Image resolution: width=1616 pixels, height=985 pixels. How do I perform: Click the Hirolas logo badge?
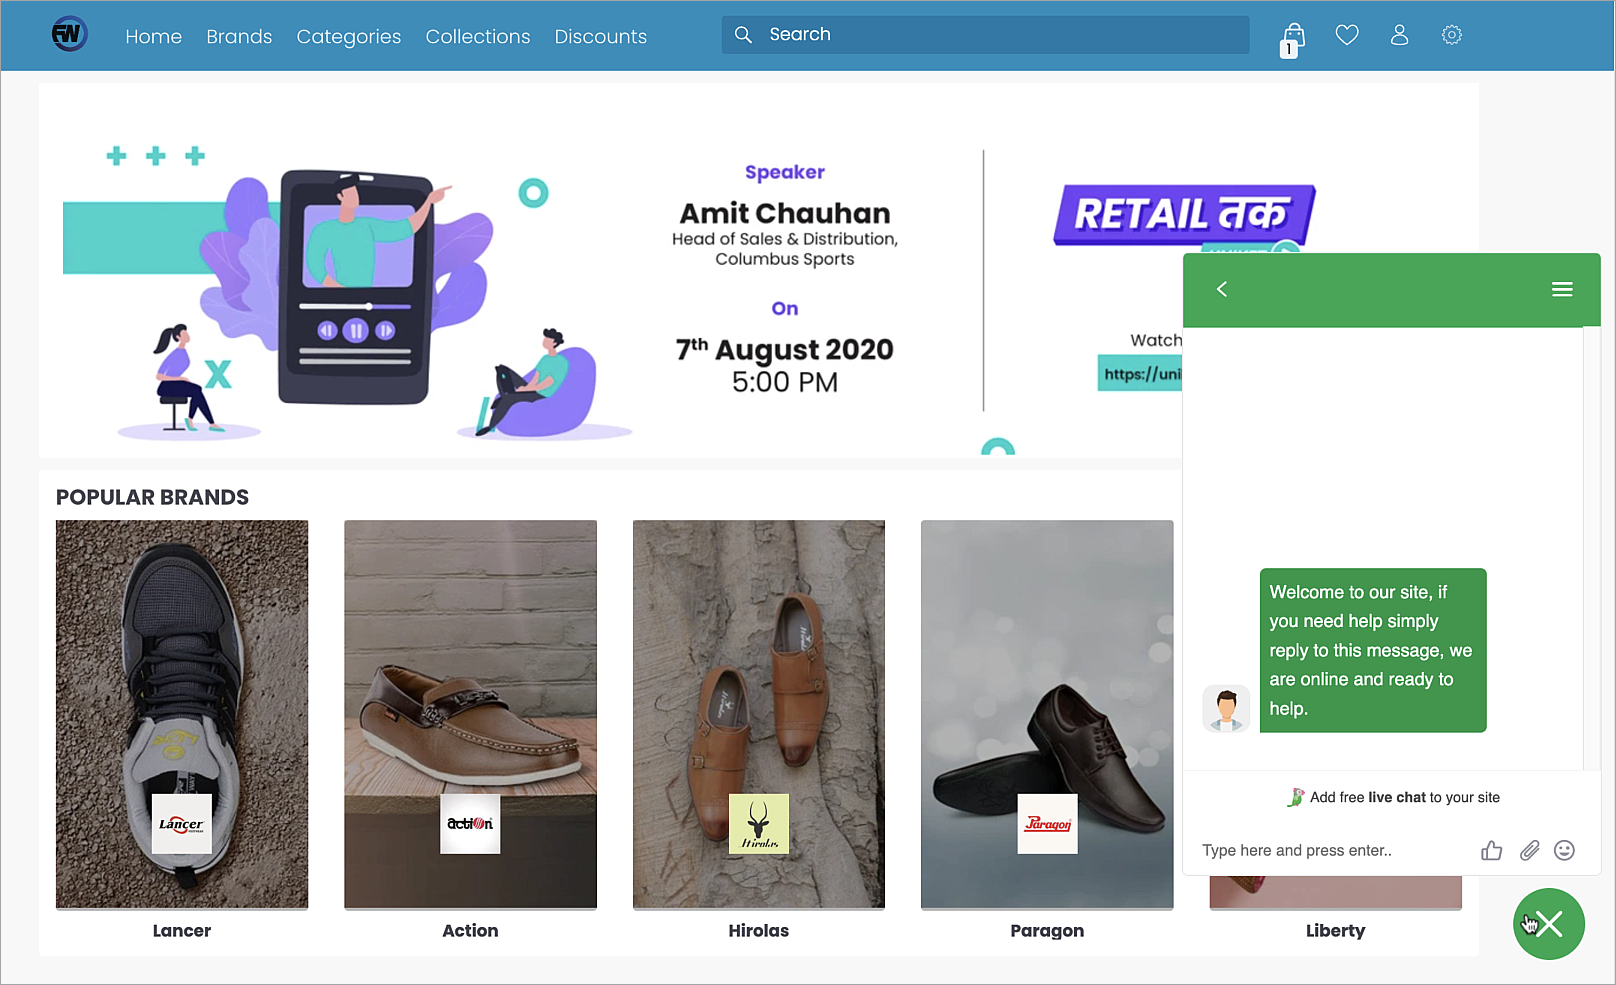point(759,824)
